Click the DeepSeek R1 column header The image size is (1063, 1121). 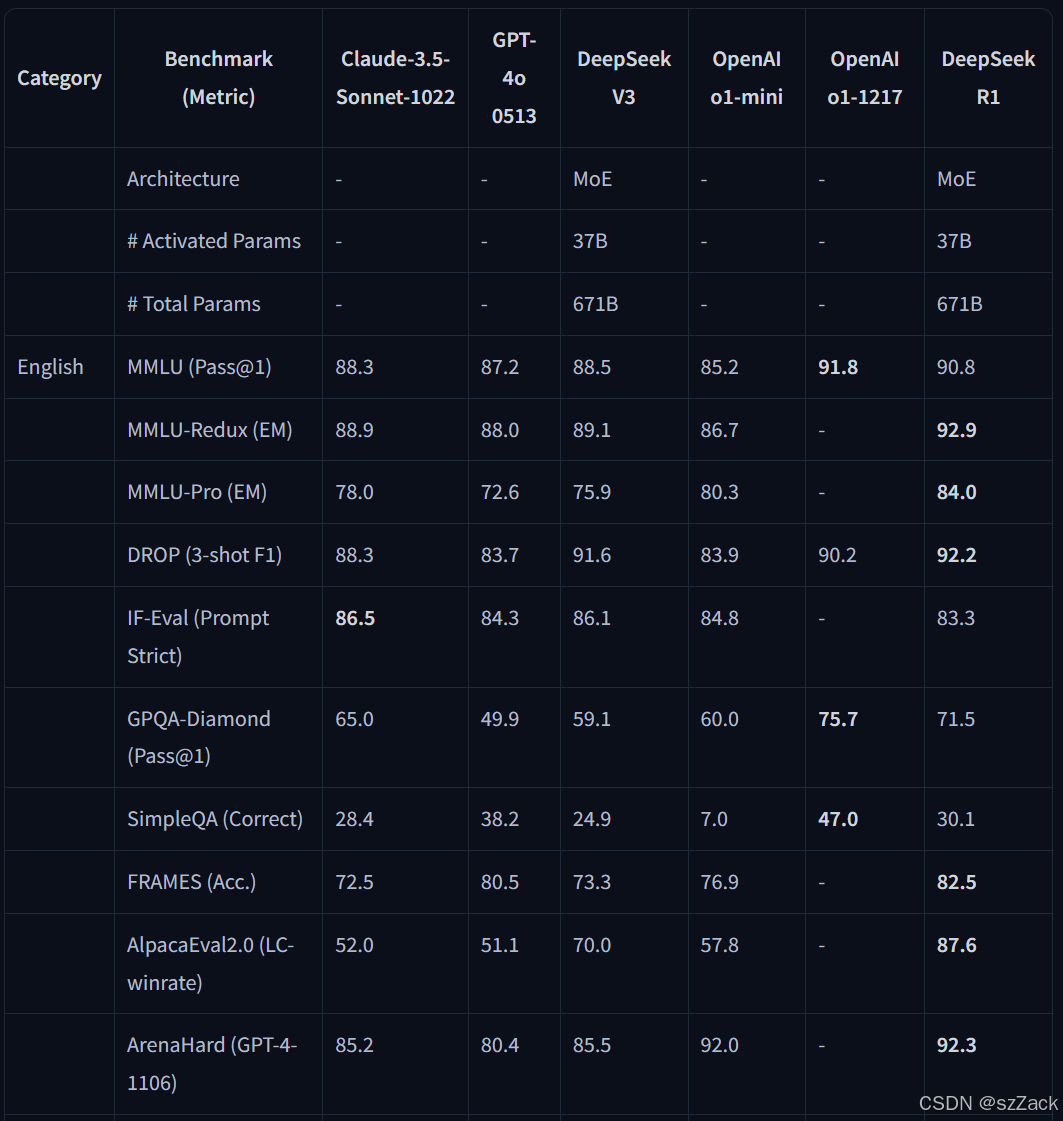point(988,78)
